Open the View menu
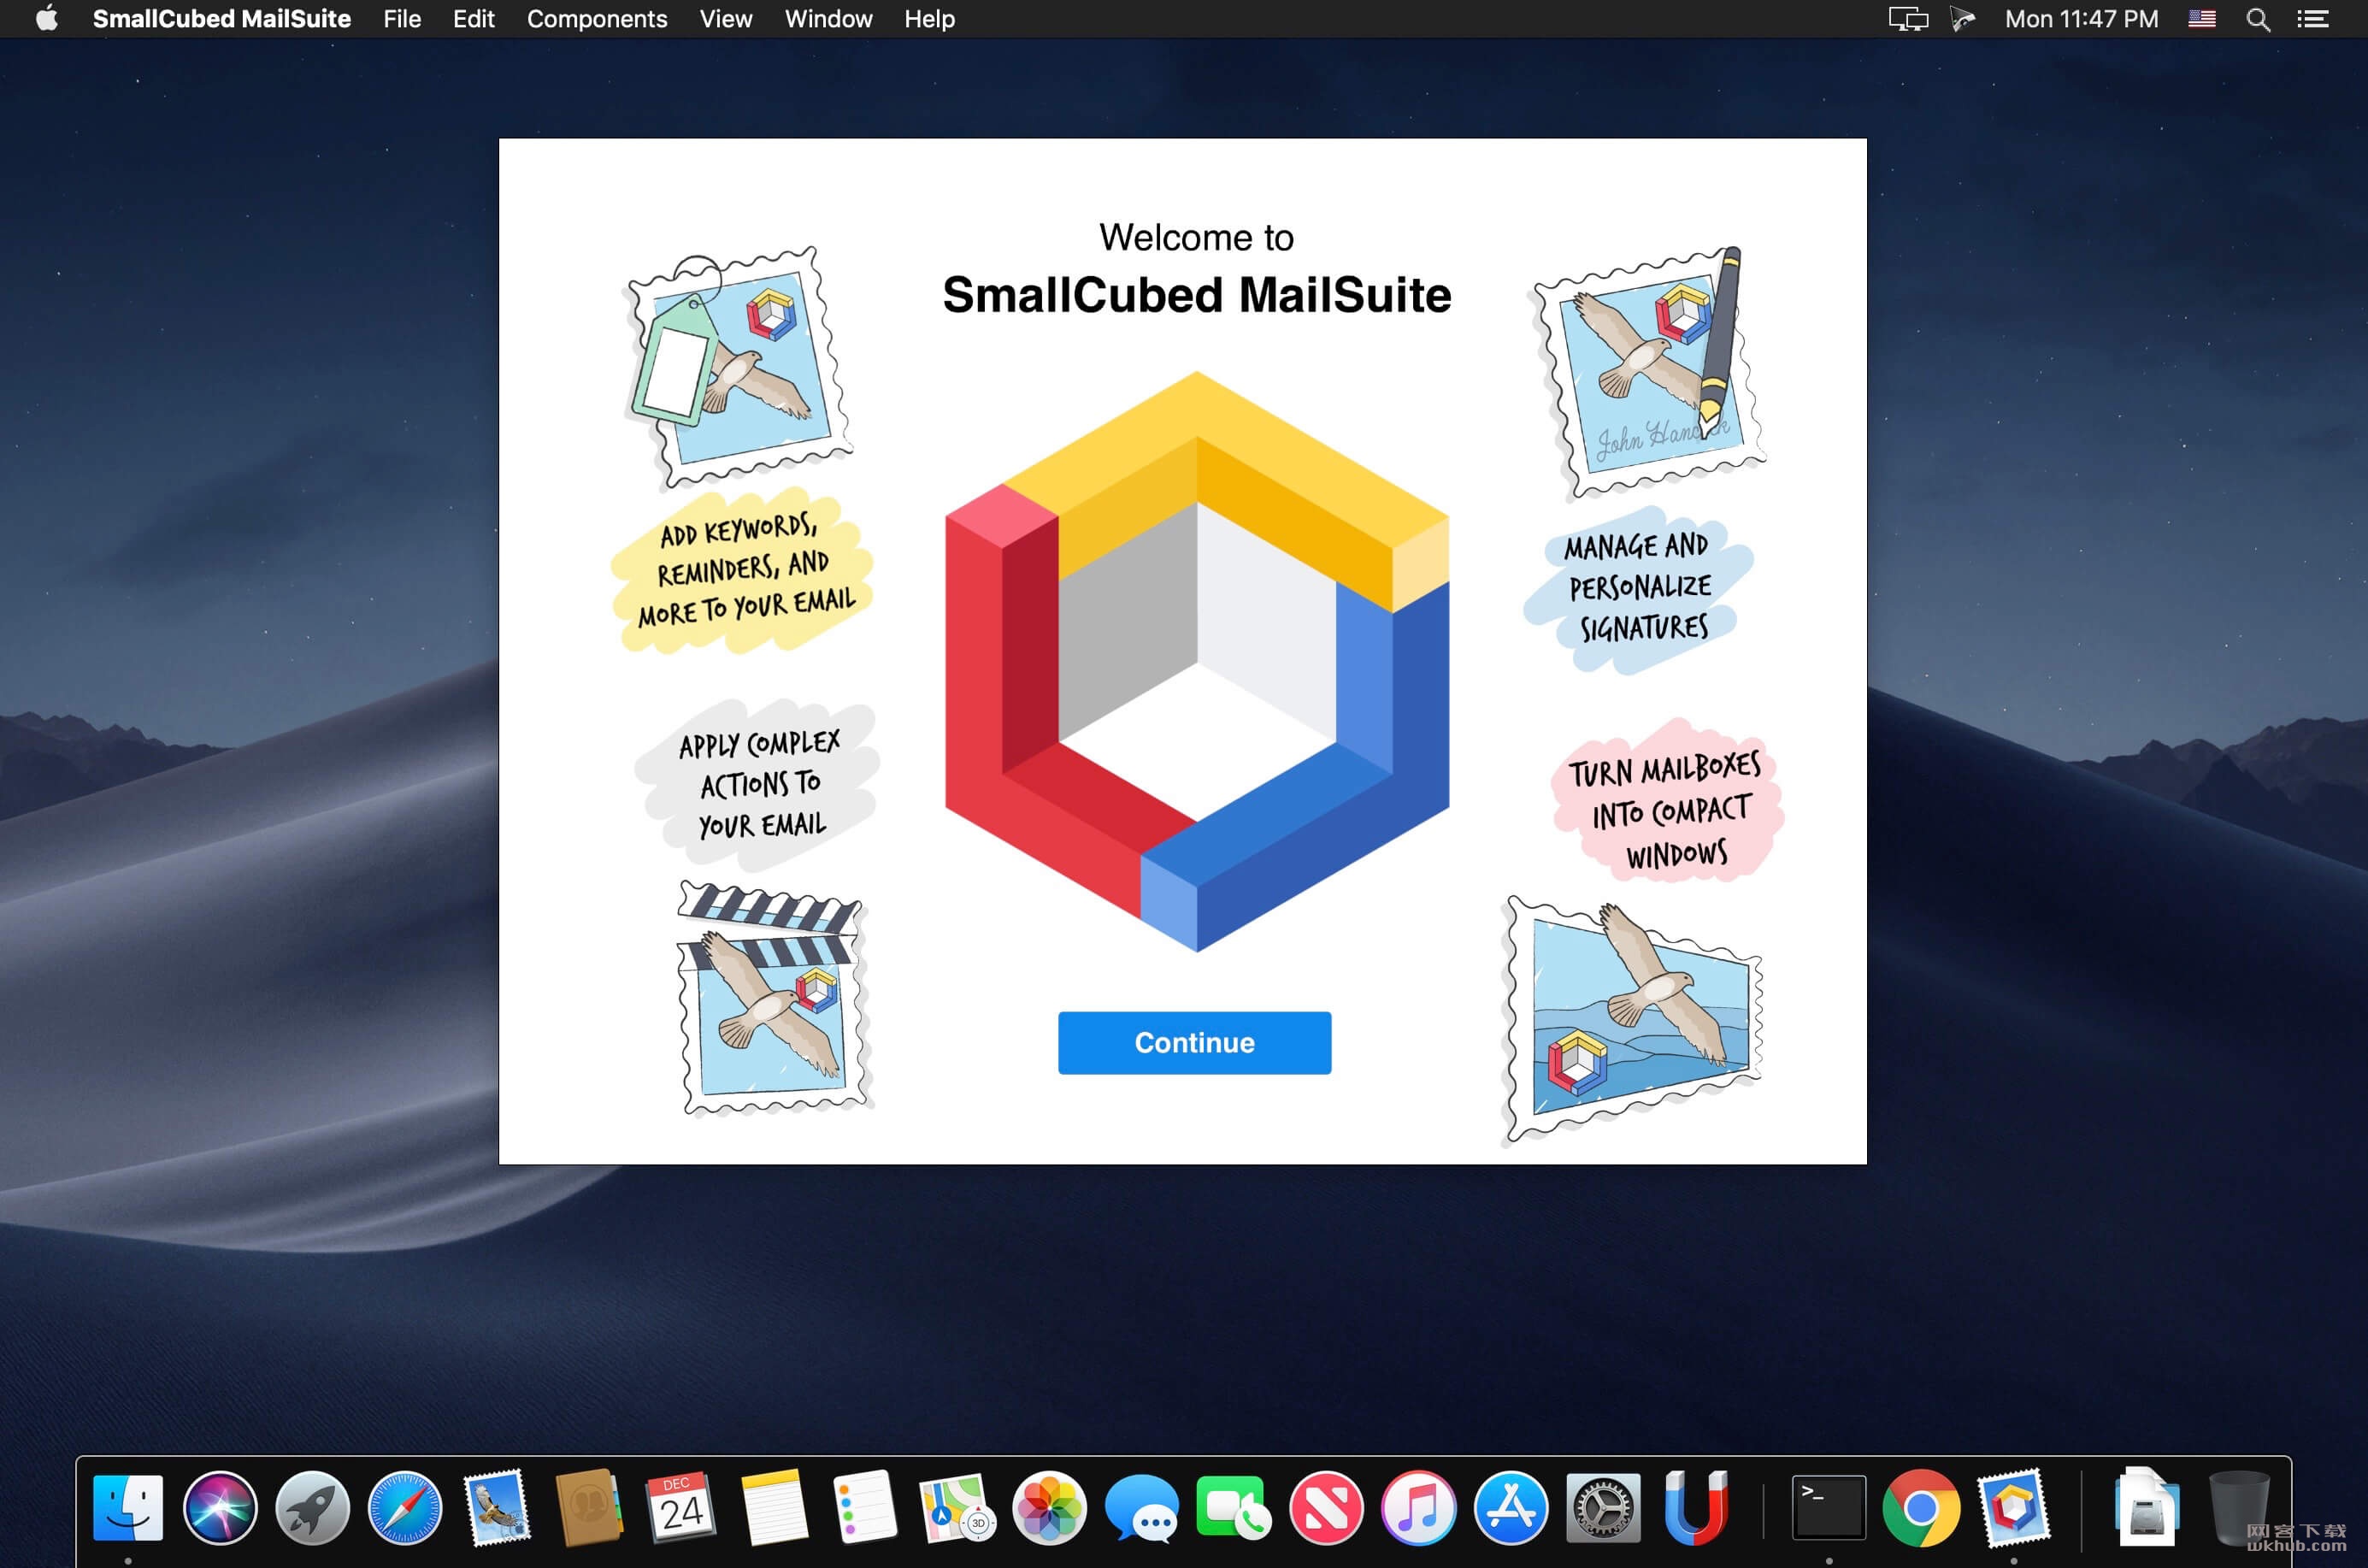Screen dimensions: 2368x1568 click(725, 19)
